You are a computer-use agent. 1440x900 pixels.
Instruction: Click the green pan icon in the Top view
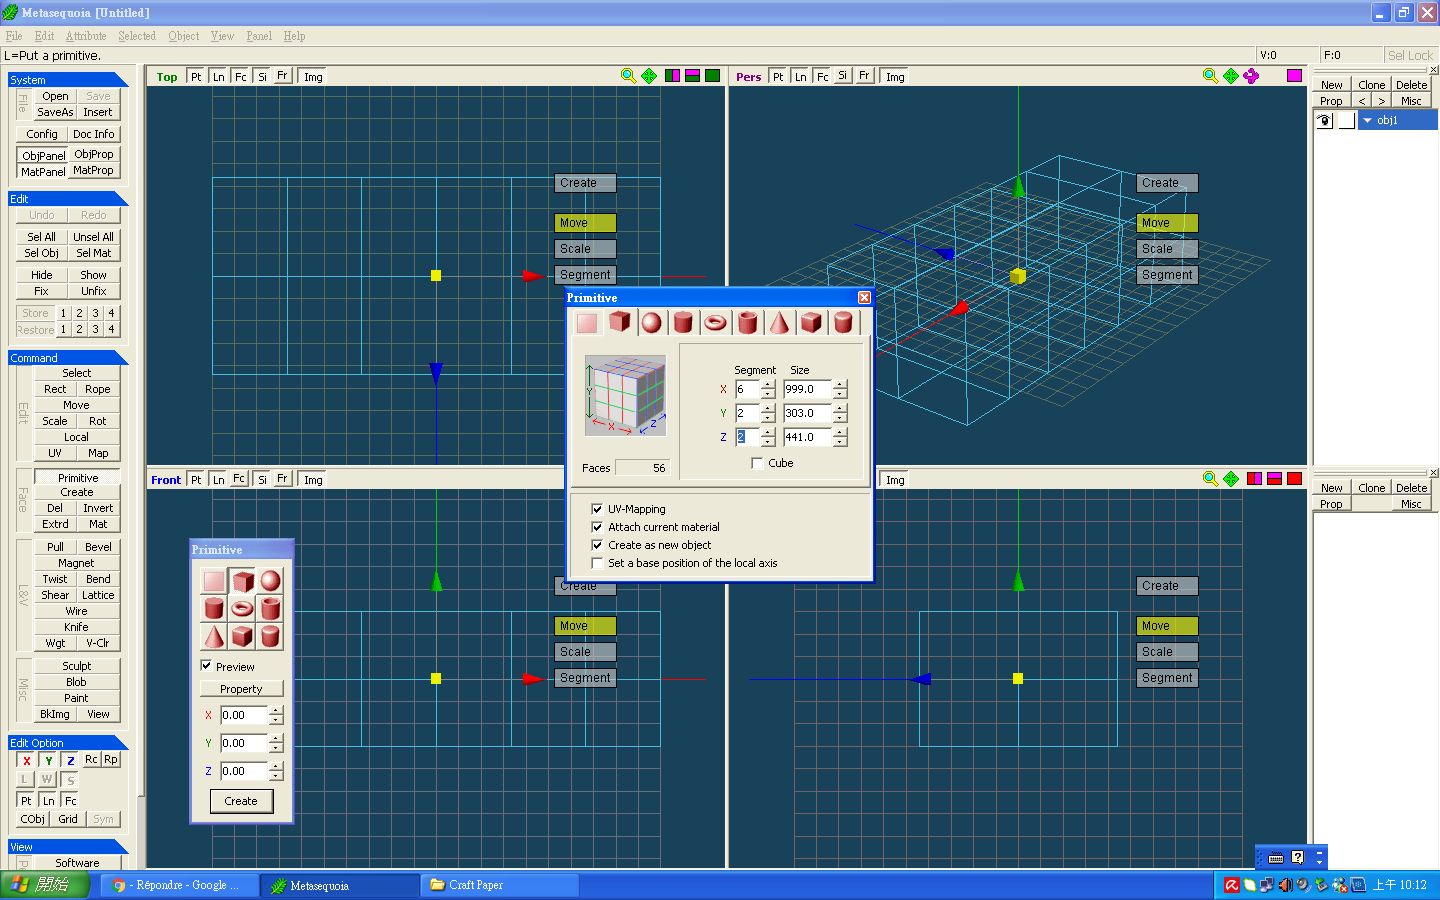point(649,76)
